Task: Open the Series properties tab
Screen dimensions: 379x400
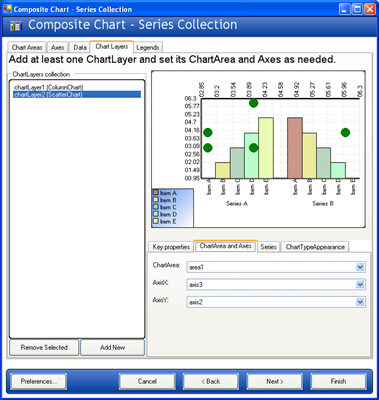Action: coord(268,247)
